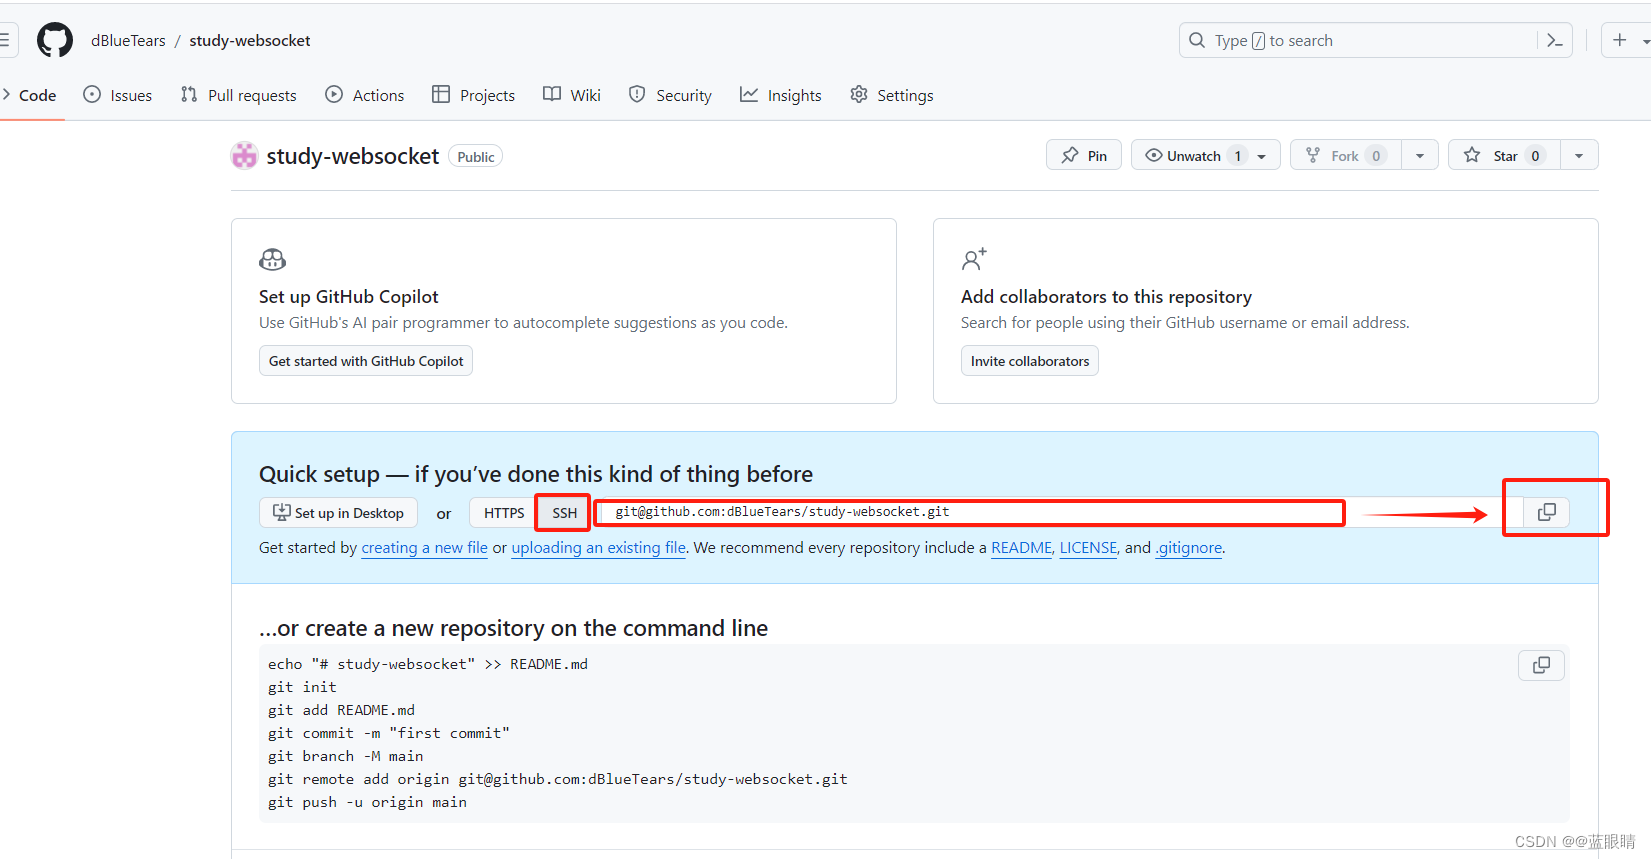Open the Pull requests tab
Image resolution: width=1651 pixels, height=859 pixels.
pyautogui.click(x=239, y=95)
